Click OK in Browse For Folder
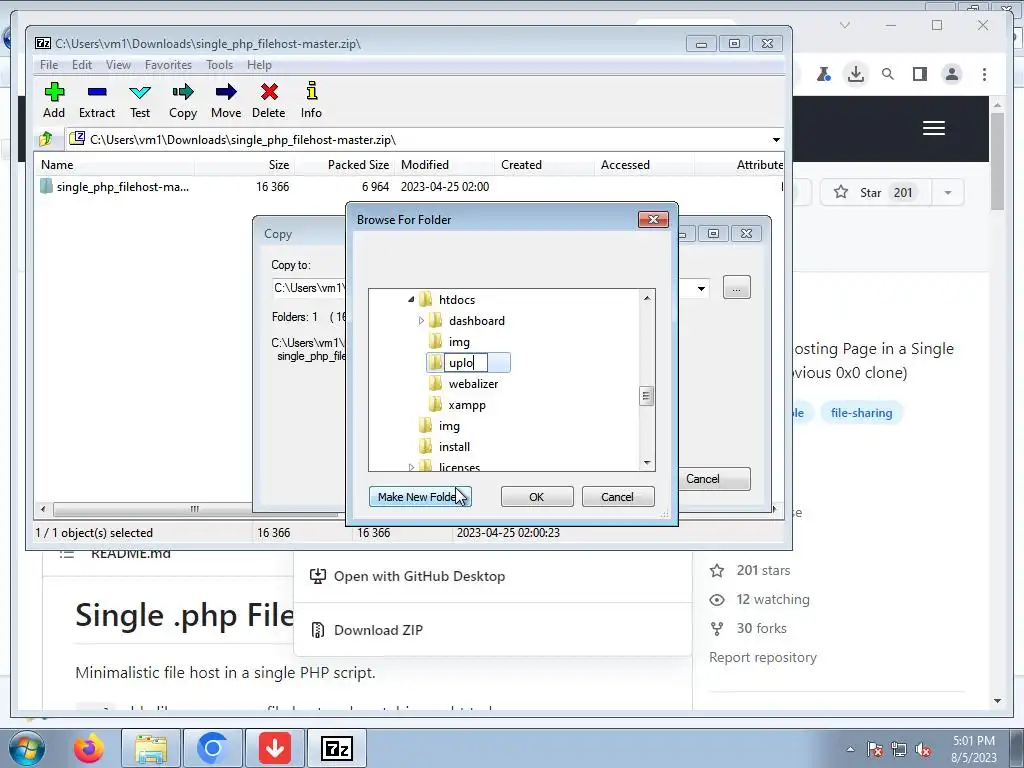This screenshot has width=1024, height=768. pyautogui.click(x=537, y=497)
